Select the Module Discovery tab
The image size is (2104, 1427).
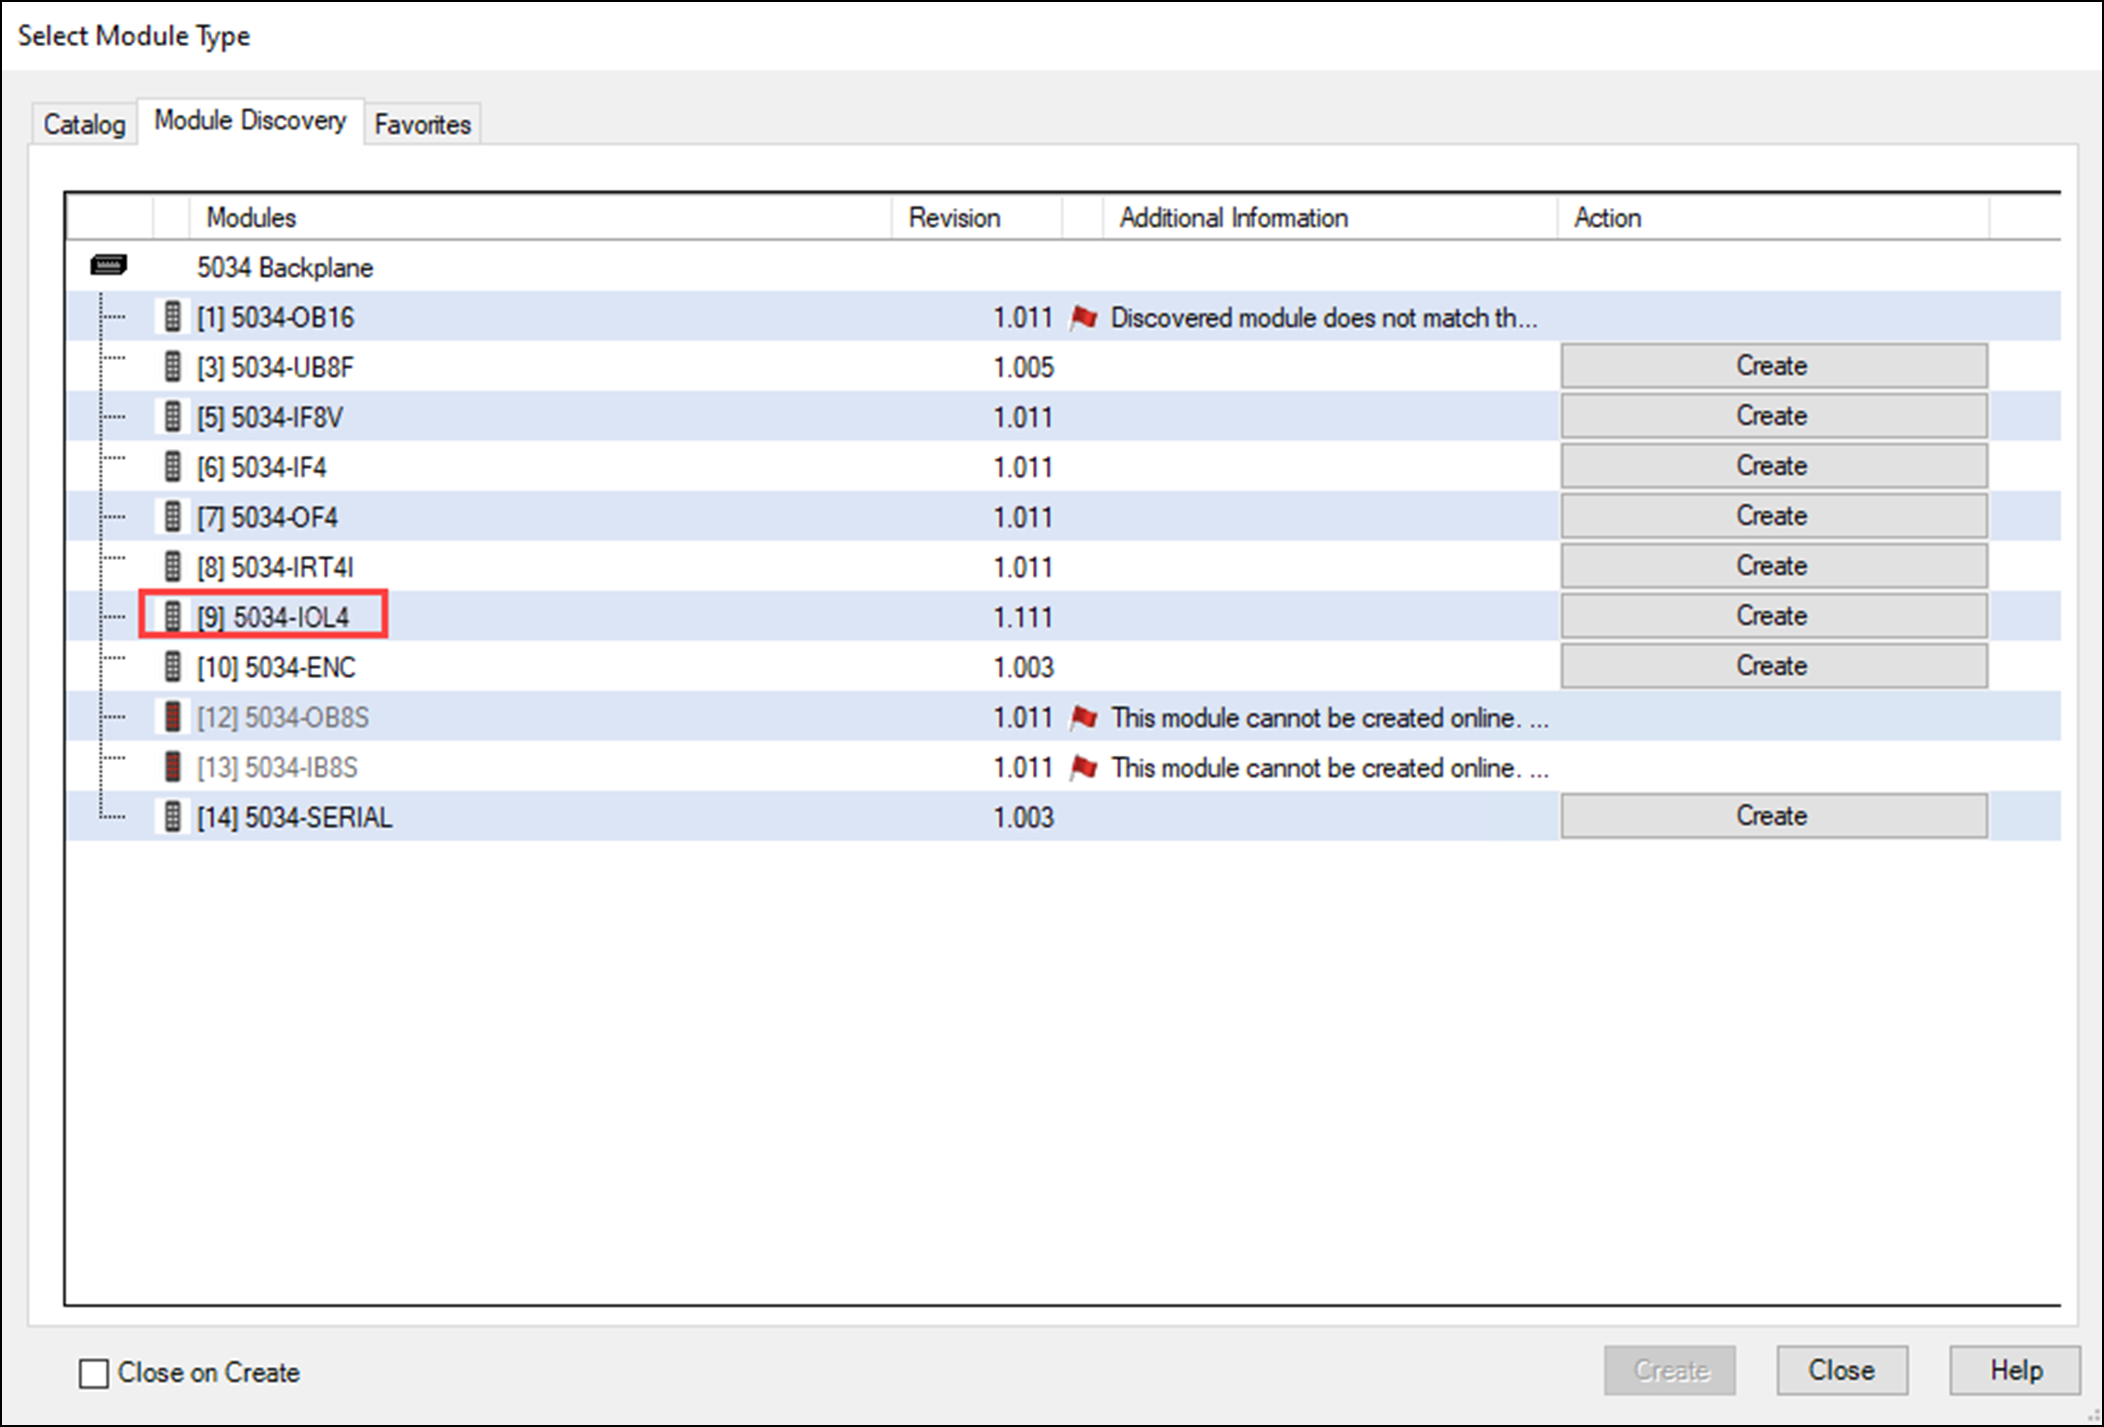[250, 120]
